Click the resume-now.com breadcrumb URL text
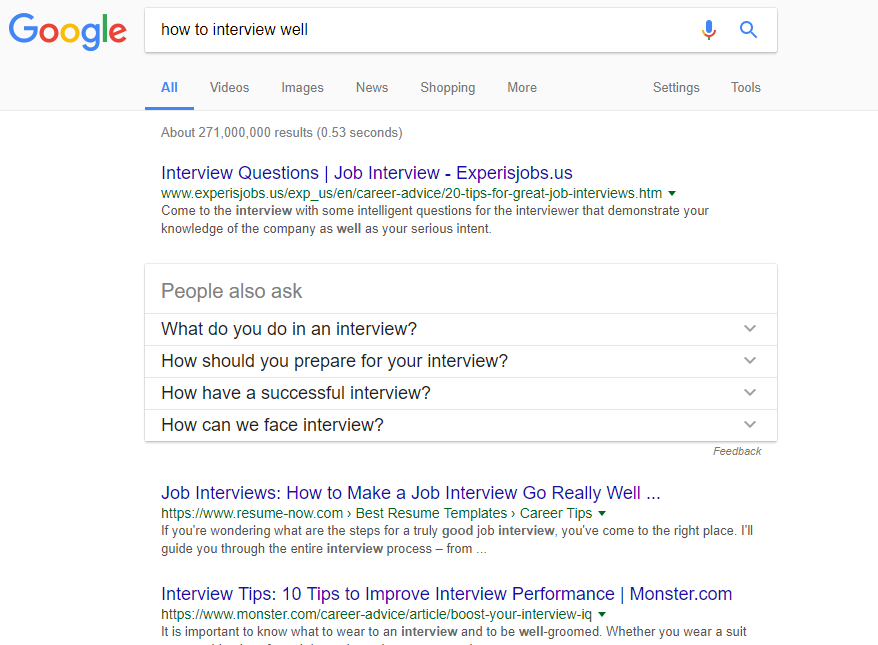 (x=376, y=513)
